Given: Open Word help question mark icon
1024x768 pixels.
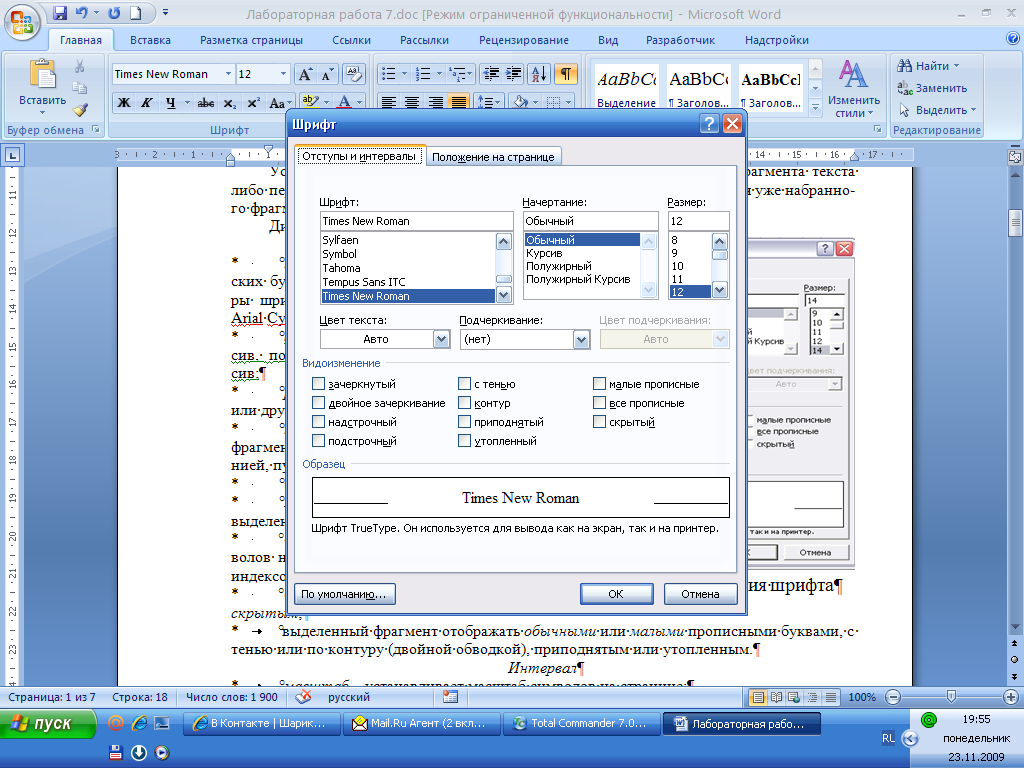Looking at the screenshot, I should [1013, 38].
